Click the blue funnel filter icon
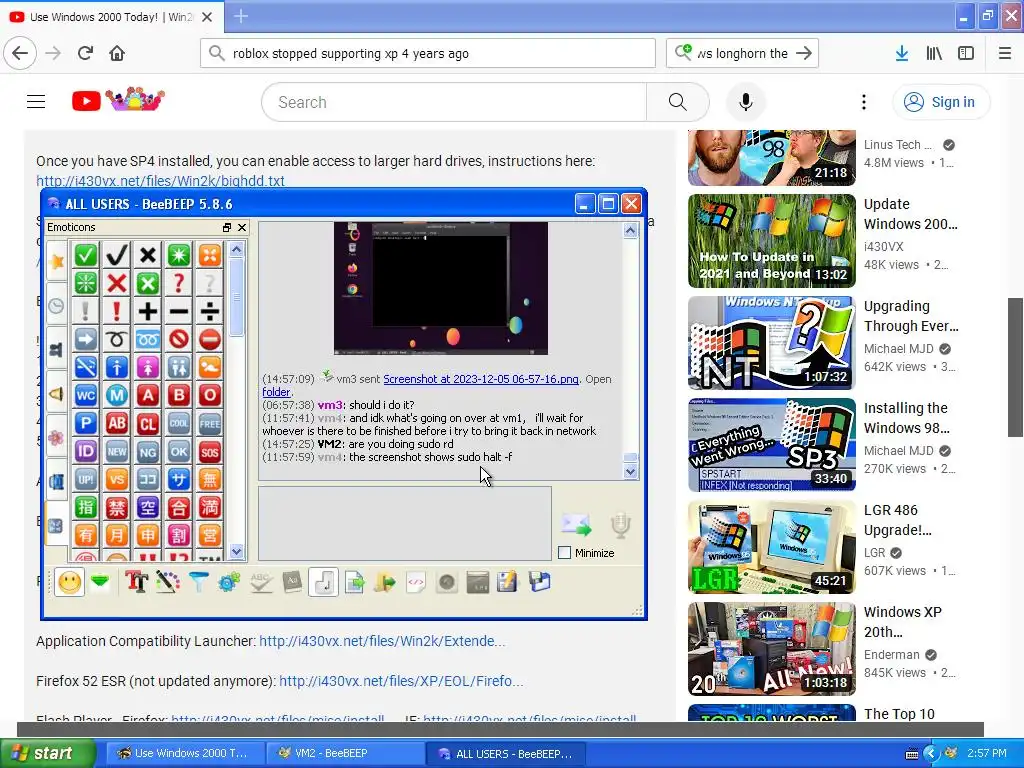1024x768 pixels. tap(198, 582)
